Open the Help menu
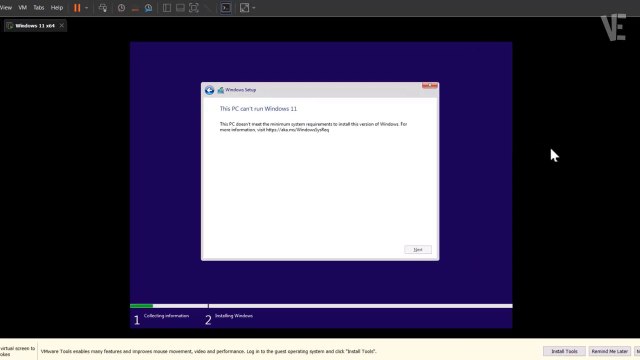This screenshot has width=640, height=360. coord(57,7)
